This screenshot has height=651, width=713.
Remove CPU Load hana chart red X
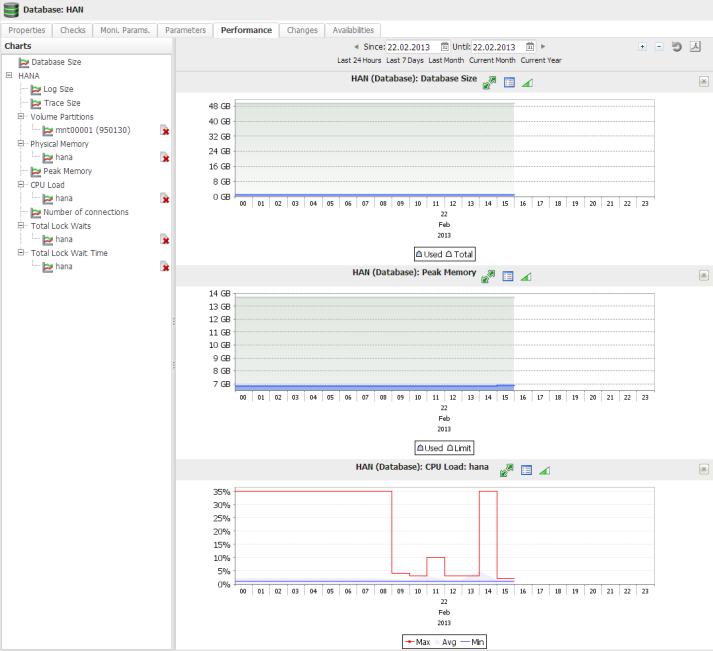(165, 199)
